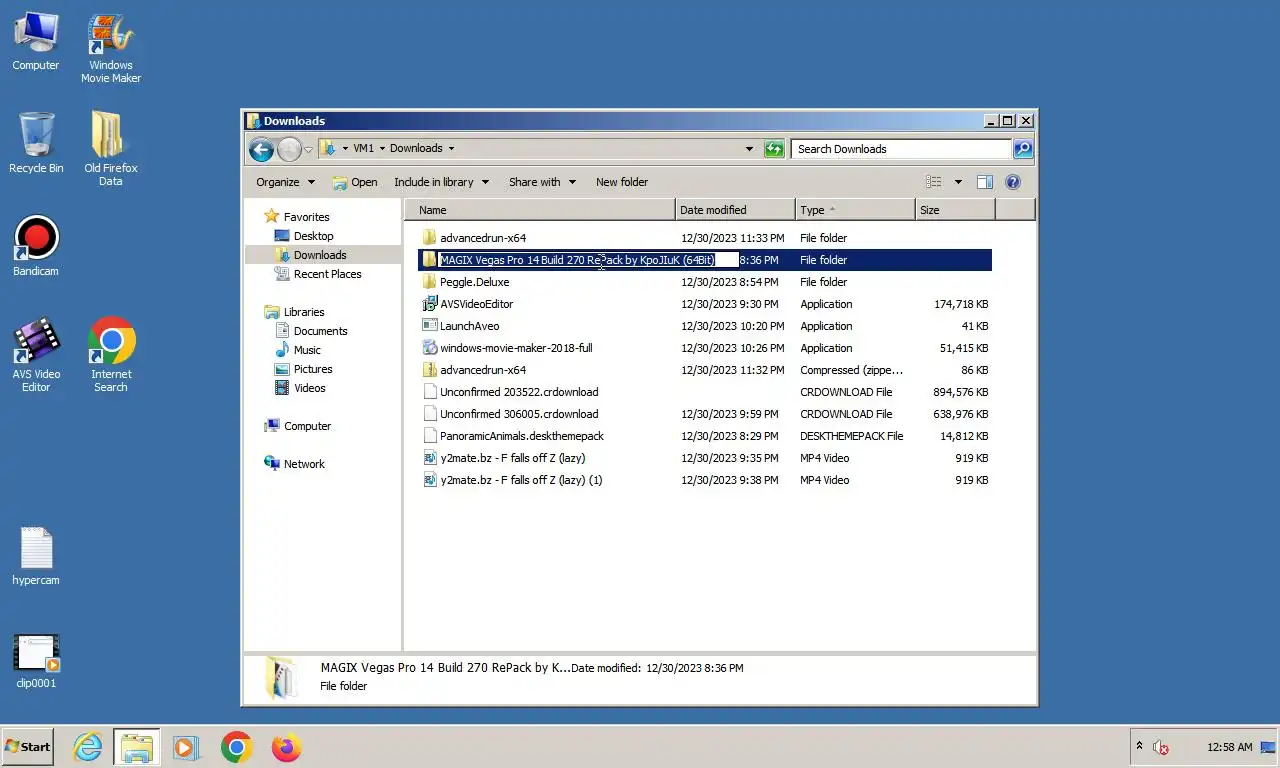
Task: Expand the recent pages arrow beside Forward
Action: click(309, 149)
